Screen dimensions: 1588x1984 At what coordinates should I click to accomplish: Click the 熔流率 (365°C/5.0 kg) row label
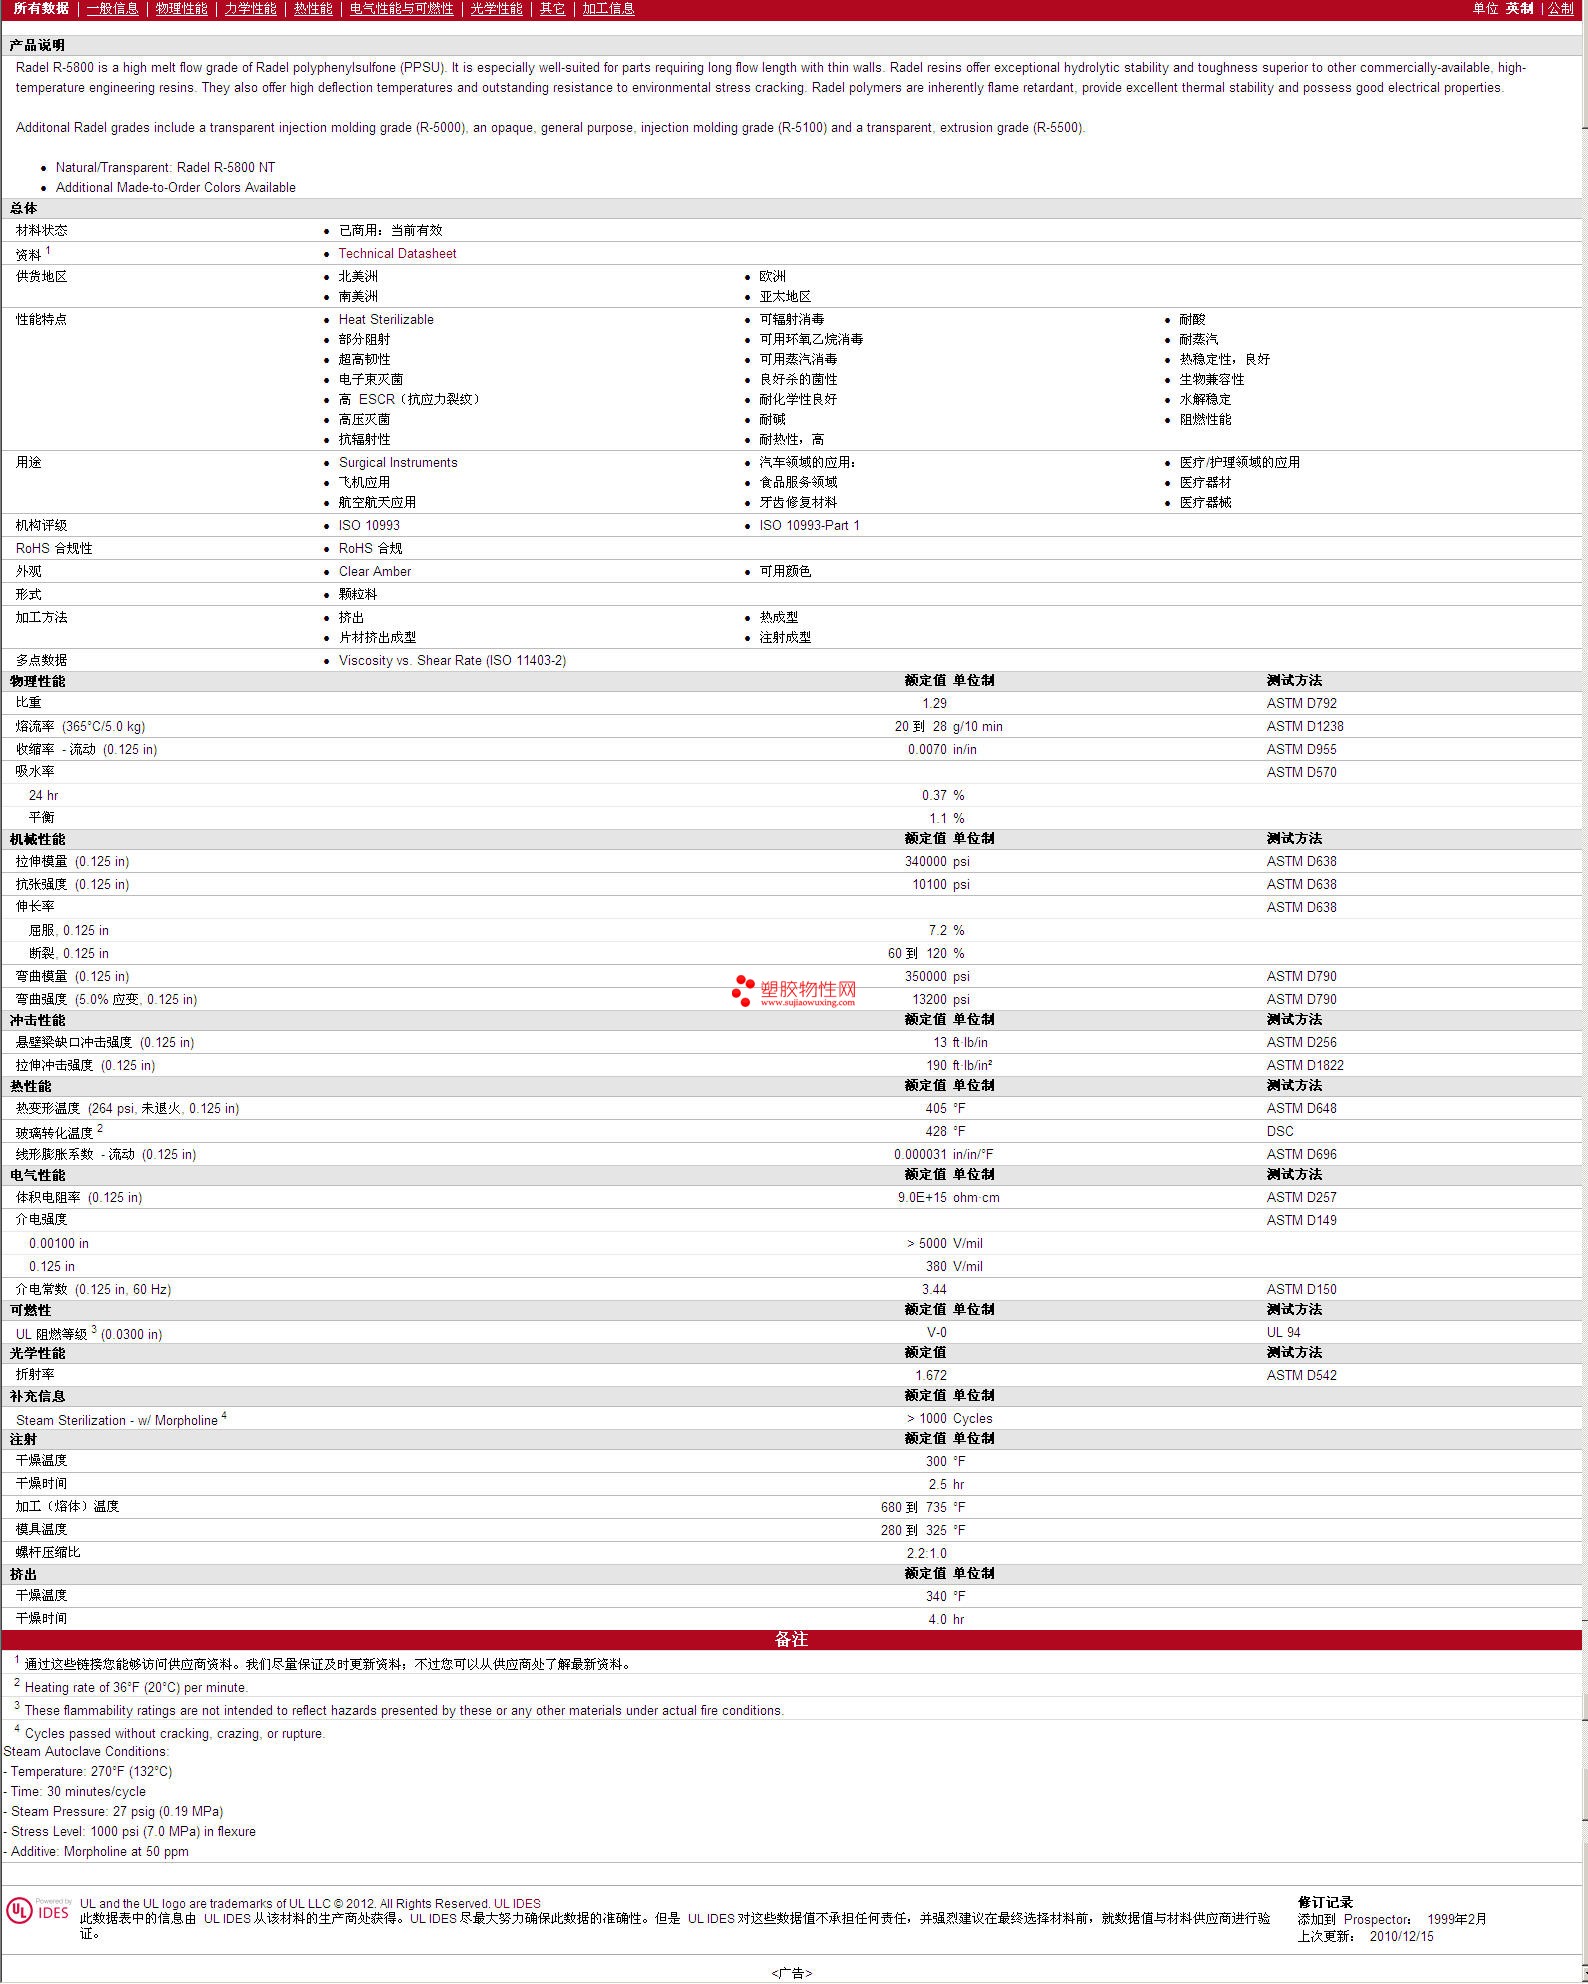pos(80,727)
